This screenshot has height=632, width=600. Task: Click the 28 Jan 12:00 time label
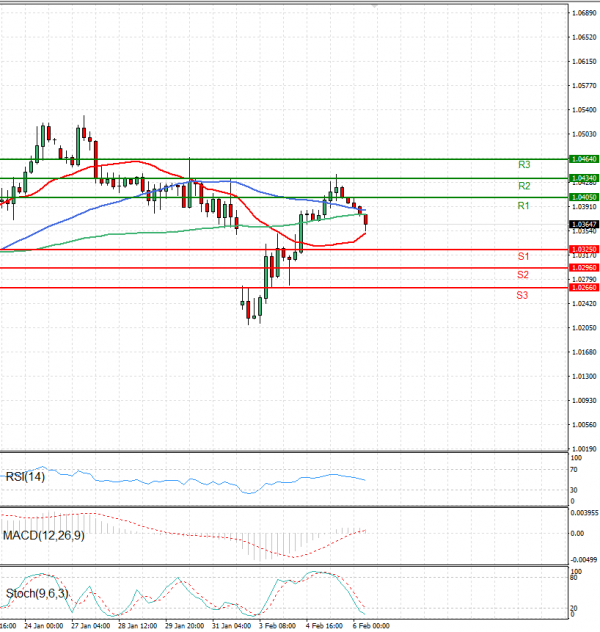click(x=137, y=626)
